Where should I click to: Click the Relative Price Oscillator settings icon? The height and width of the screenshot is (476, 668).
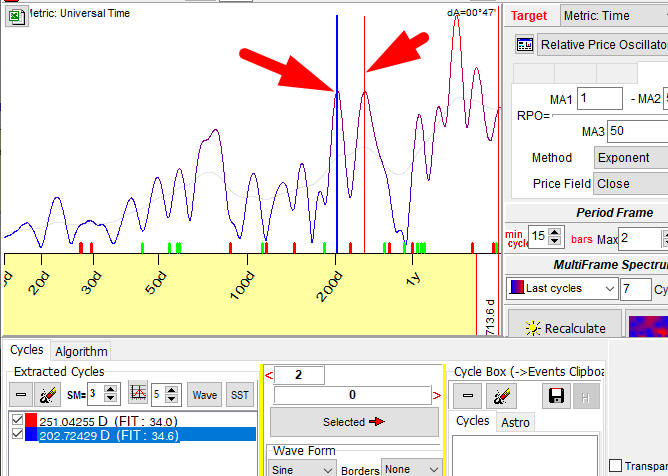pos(524,45)
